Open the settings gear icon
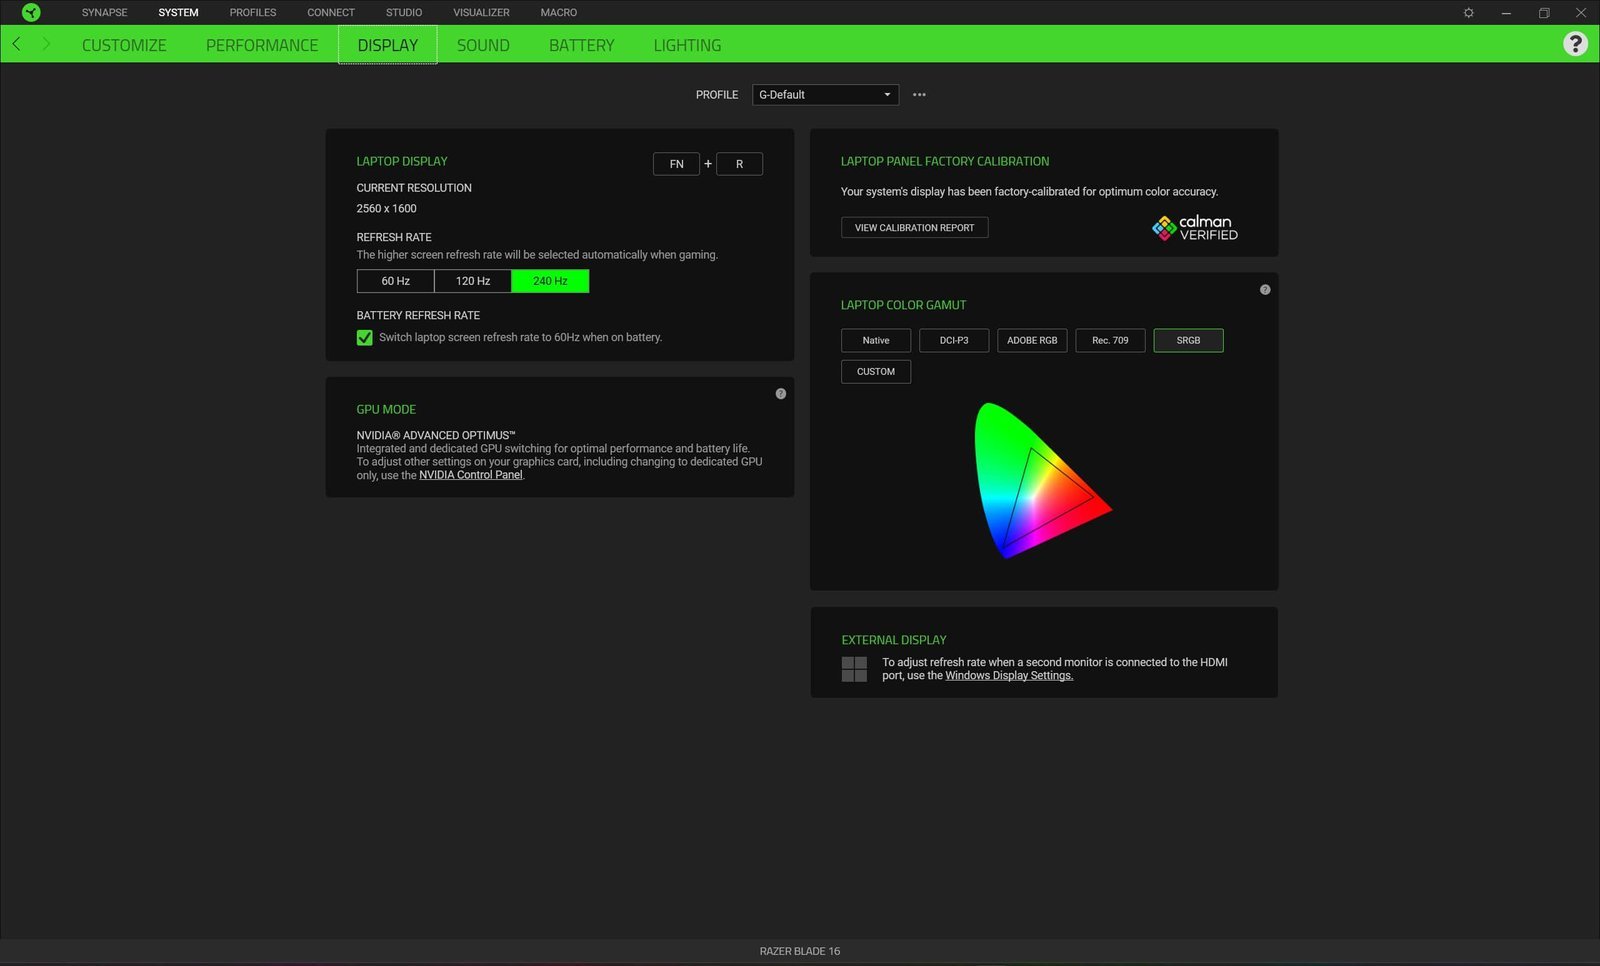 tap(1468, 13)
